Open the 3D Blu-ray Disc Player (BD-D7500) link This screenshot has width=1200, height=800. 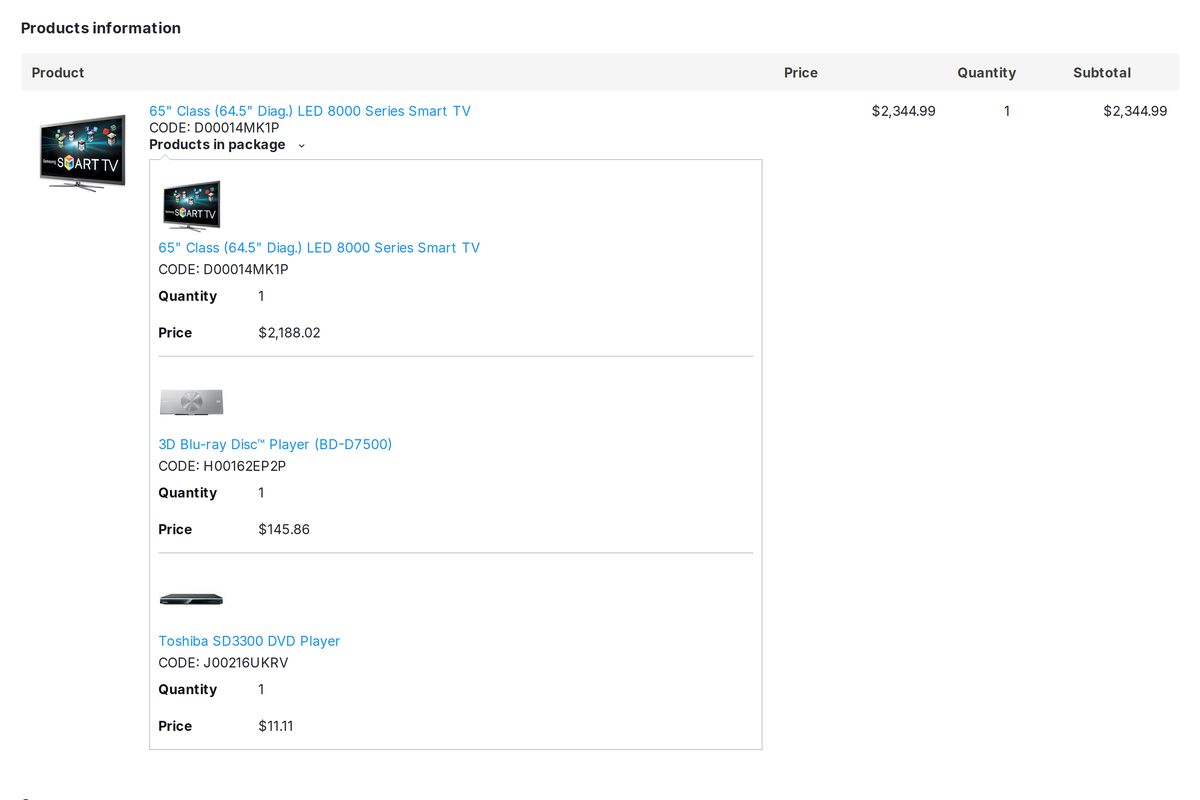tap(275, 444)
